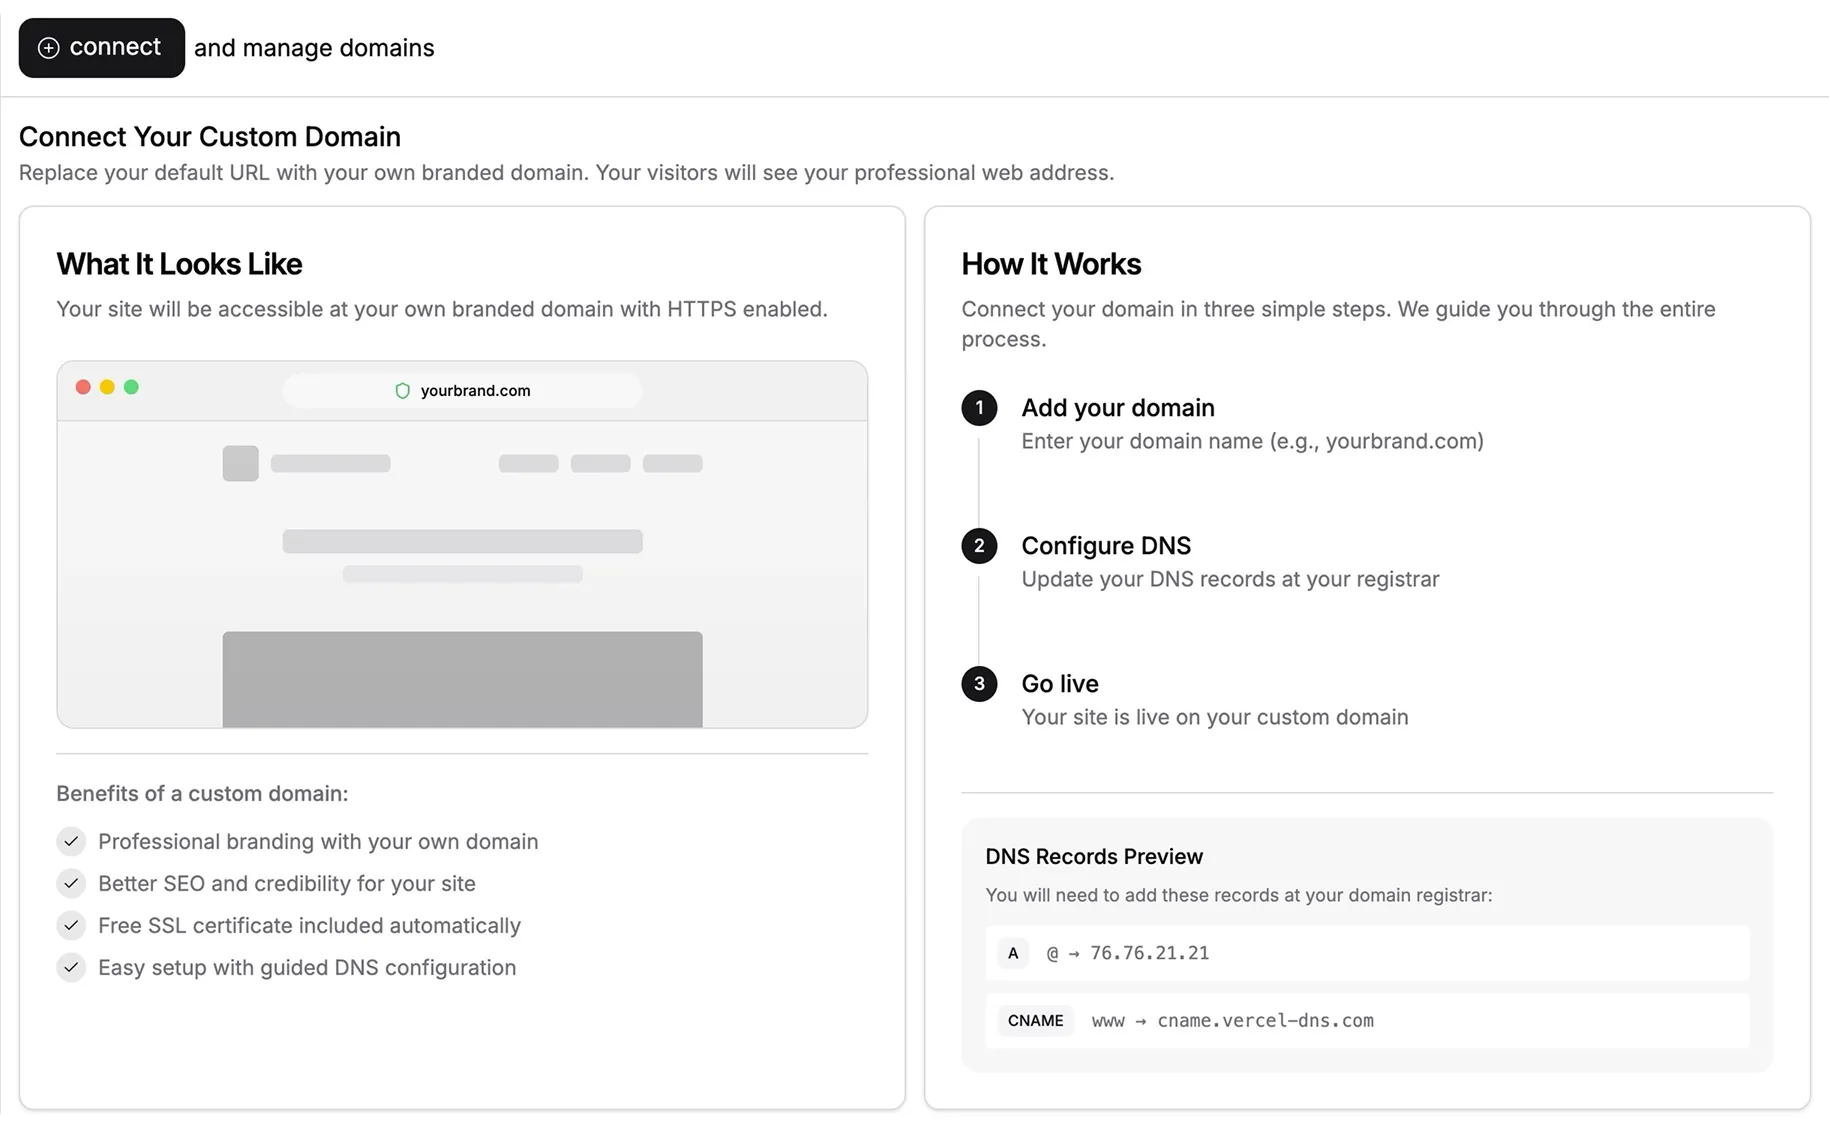The width and height of the screenshot is (1830, 1128).
Task: Select the 'www → cname.vercel-dns.com' record value
Action: coord(1232,1021)
